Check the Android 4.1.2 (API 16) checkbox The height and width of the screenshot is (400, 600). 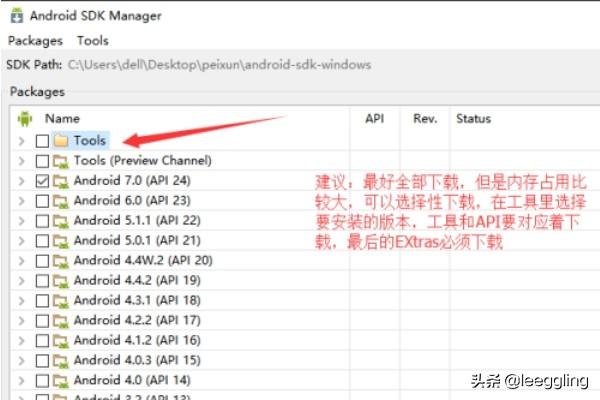coord(42,340)
